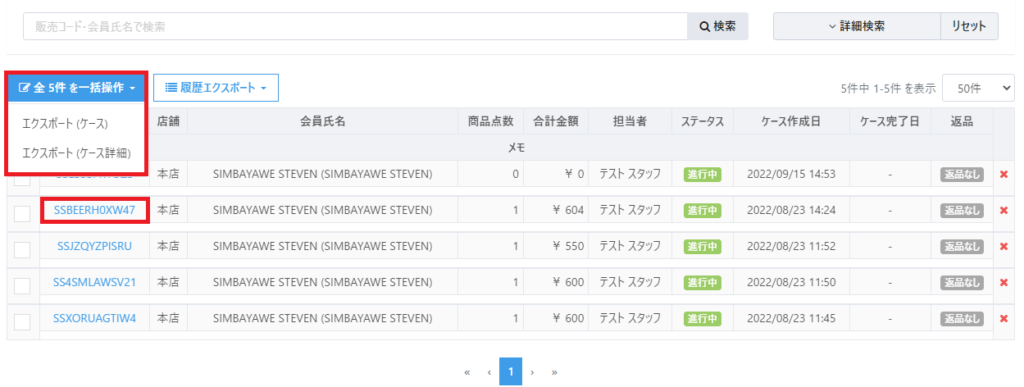Screen dimensions: 1024x387
Task: Open the 全5件を一括操作 bulk action dropdown
Action: click(x=76, y=88)
